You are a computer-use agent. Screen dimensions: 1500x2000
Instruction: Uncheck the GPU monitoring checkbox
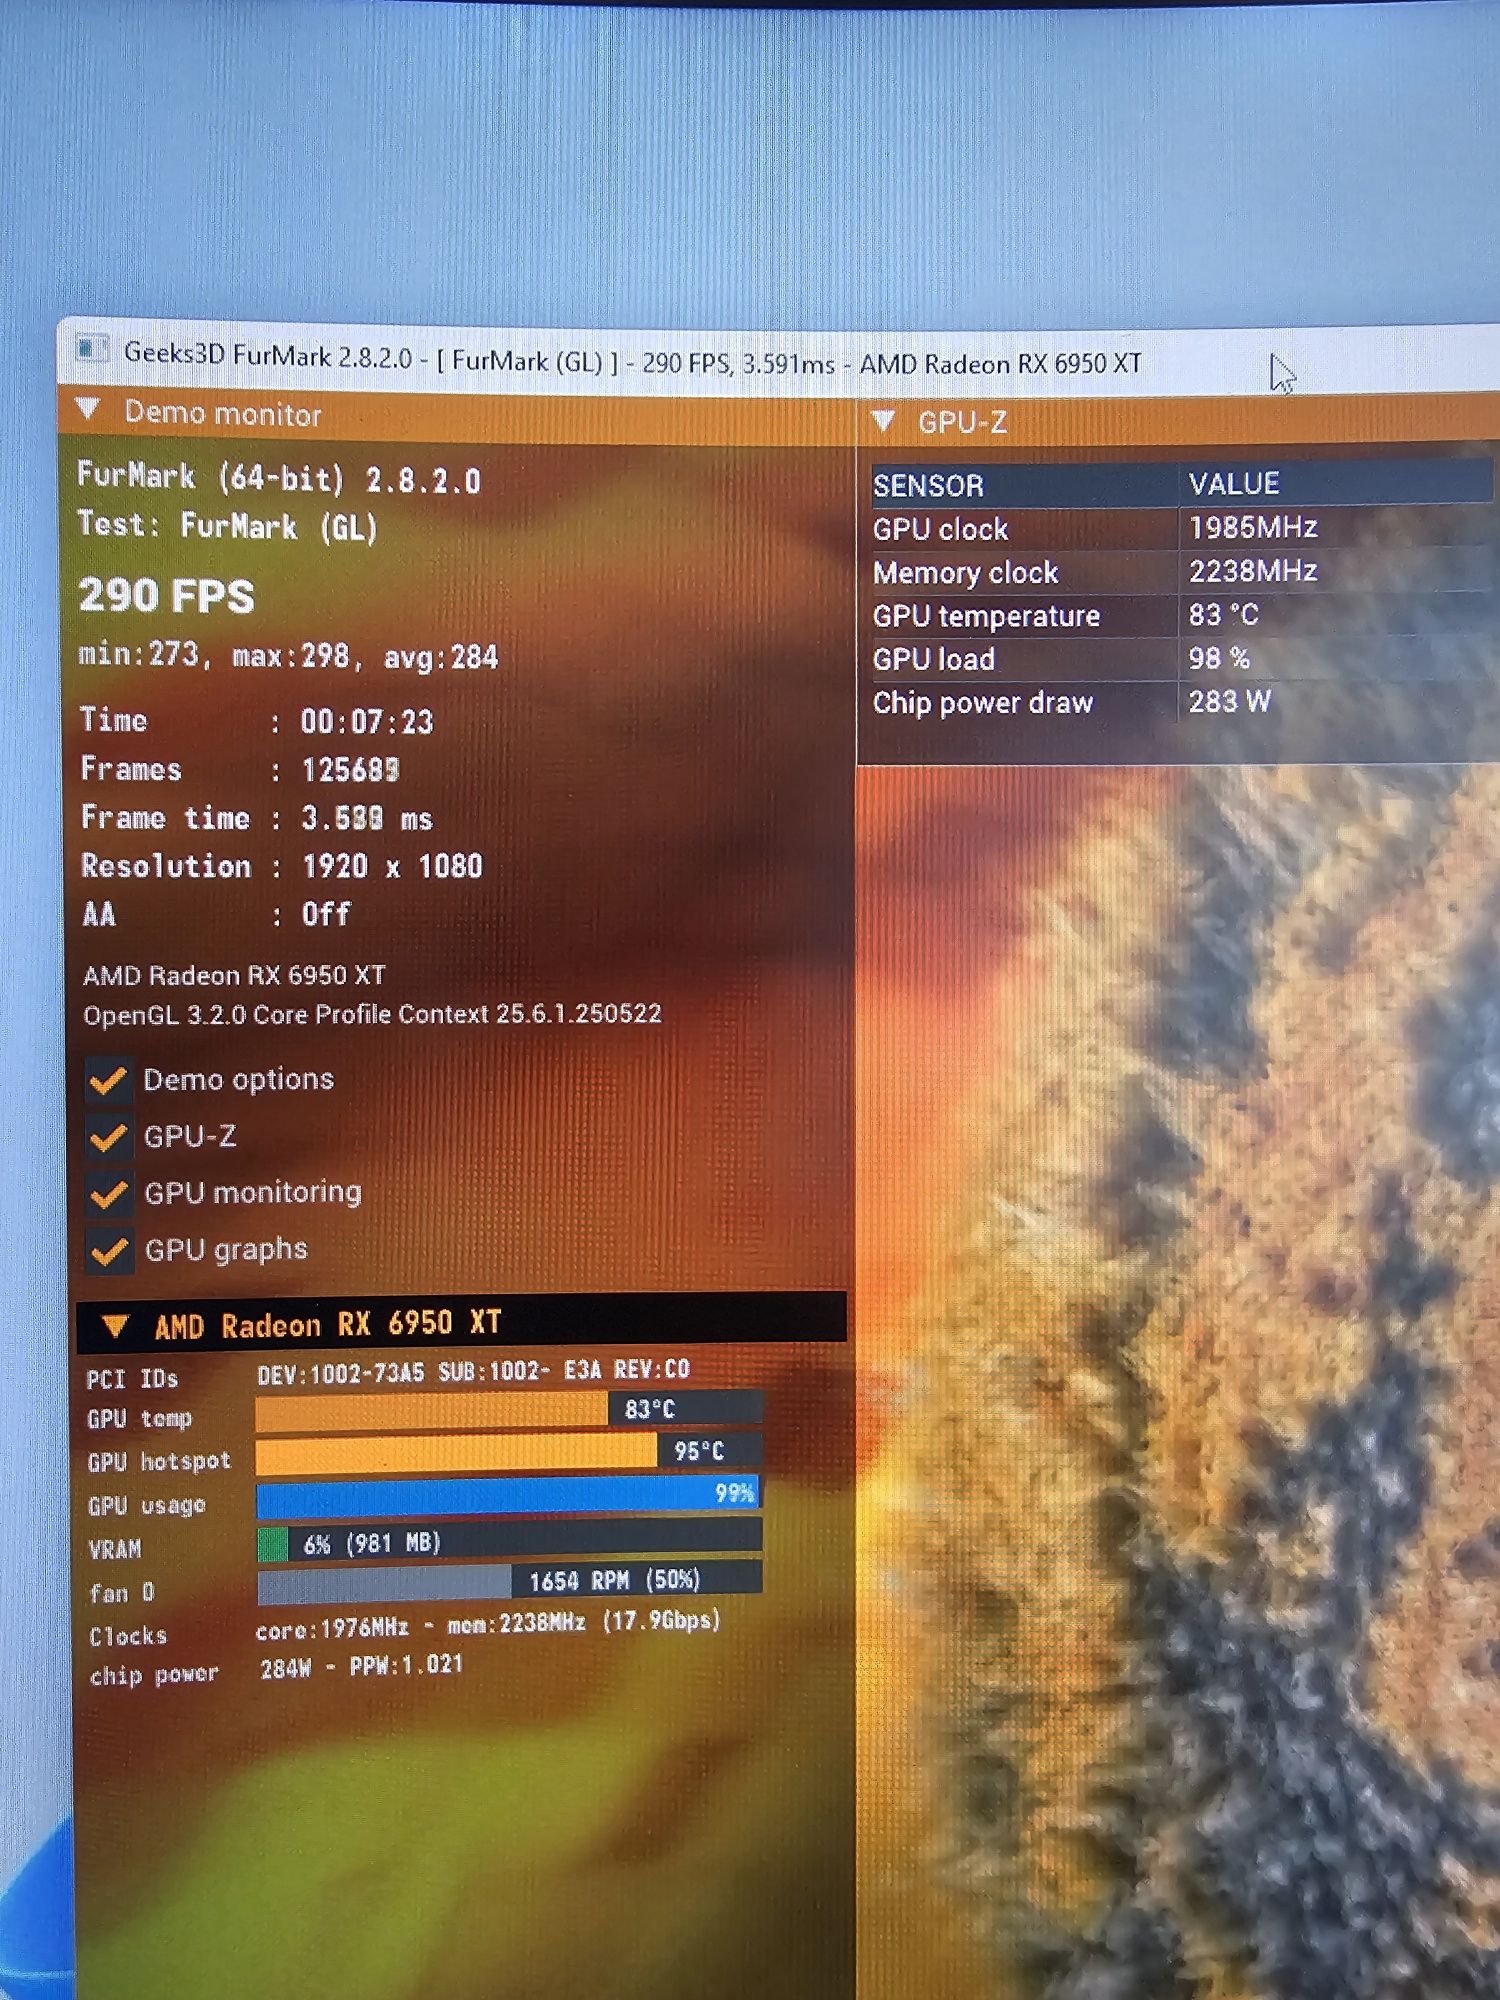[x=109, y=1194]
